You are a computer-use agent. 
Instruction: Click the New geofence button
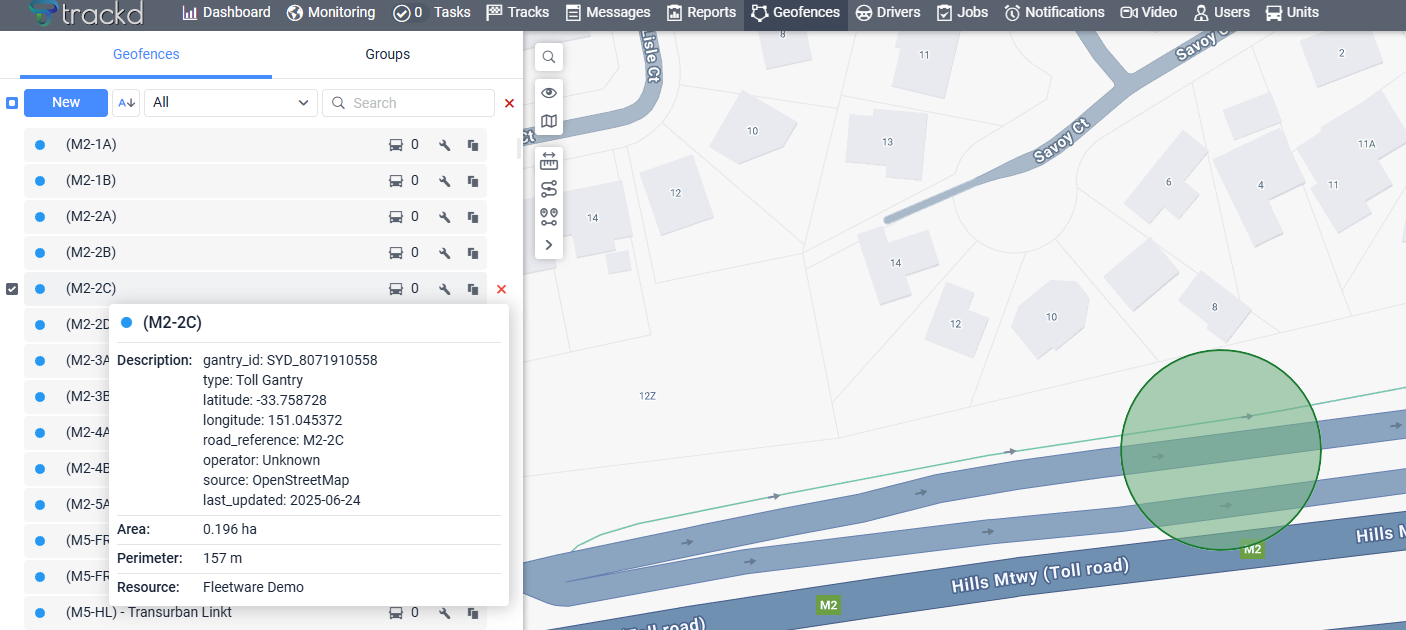(66, 103)
